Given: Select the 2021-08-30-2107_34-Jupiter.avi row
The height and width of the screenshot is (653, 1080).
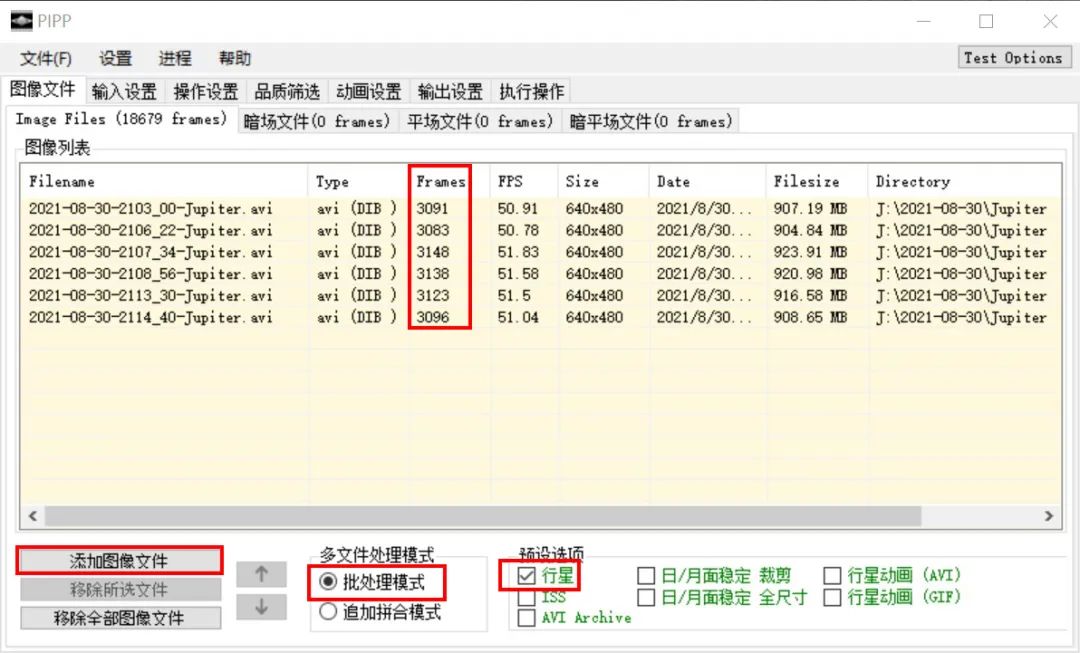Looking at the screenshot, I should (150, 252).
